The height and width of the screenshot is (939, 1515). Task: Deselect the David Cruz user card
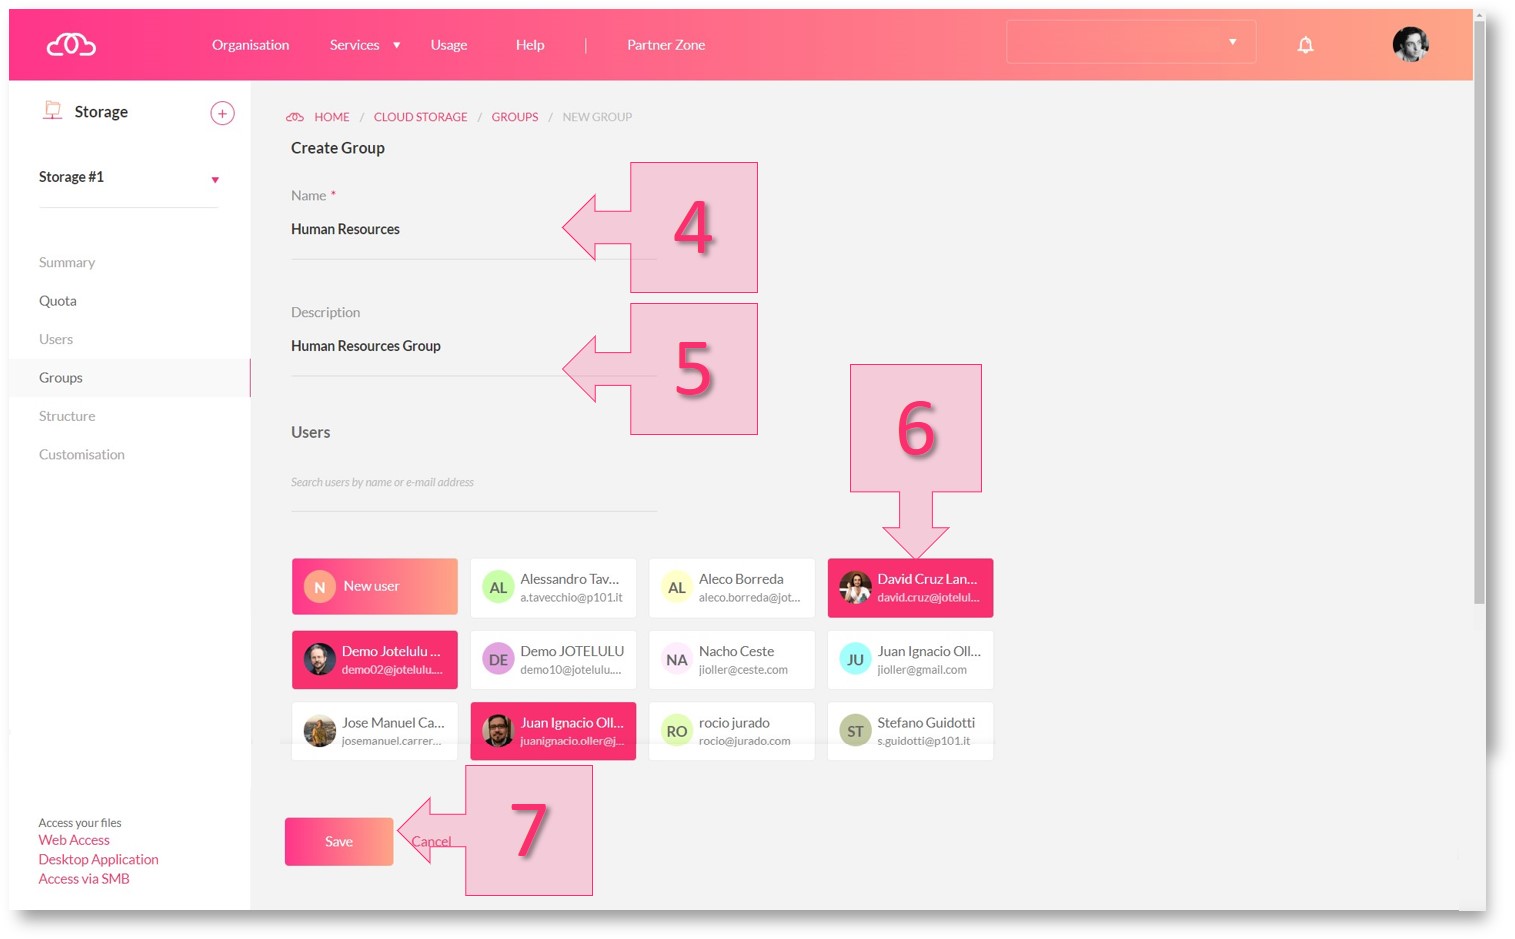click(910, 588)
